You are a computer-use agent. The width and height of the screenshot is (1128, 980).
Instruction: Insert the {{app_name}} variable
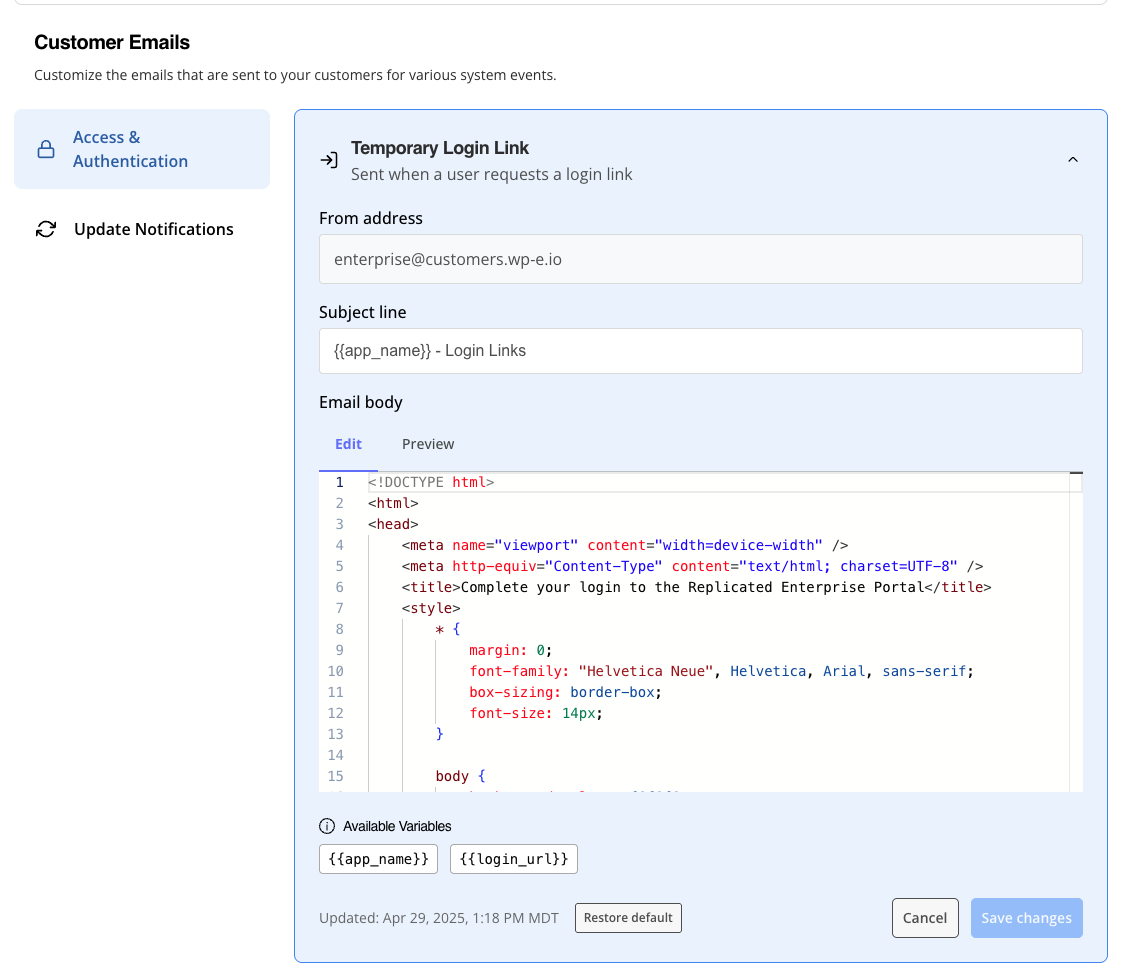coord(378,858)
